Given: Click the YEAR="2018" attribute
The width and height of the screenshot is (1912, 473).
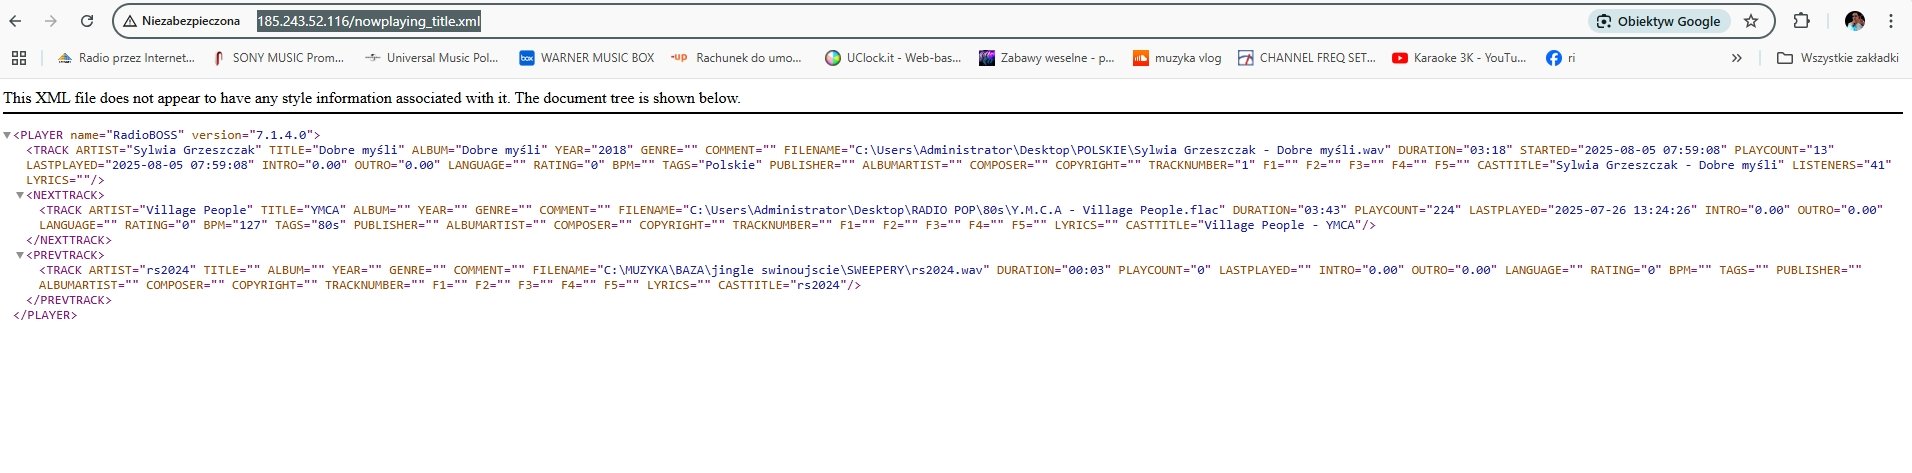Looking at the screenshot, I should click(x=594, y=150).
